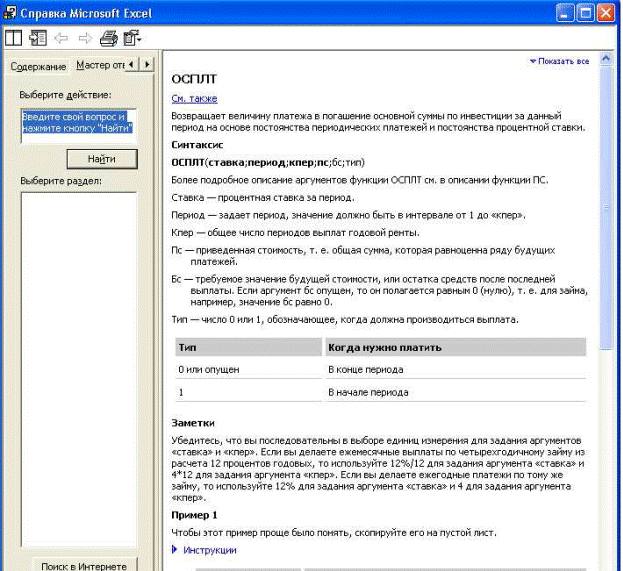Open the См. также link

(x=194, y=99)
